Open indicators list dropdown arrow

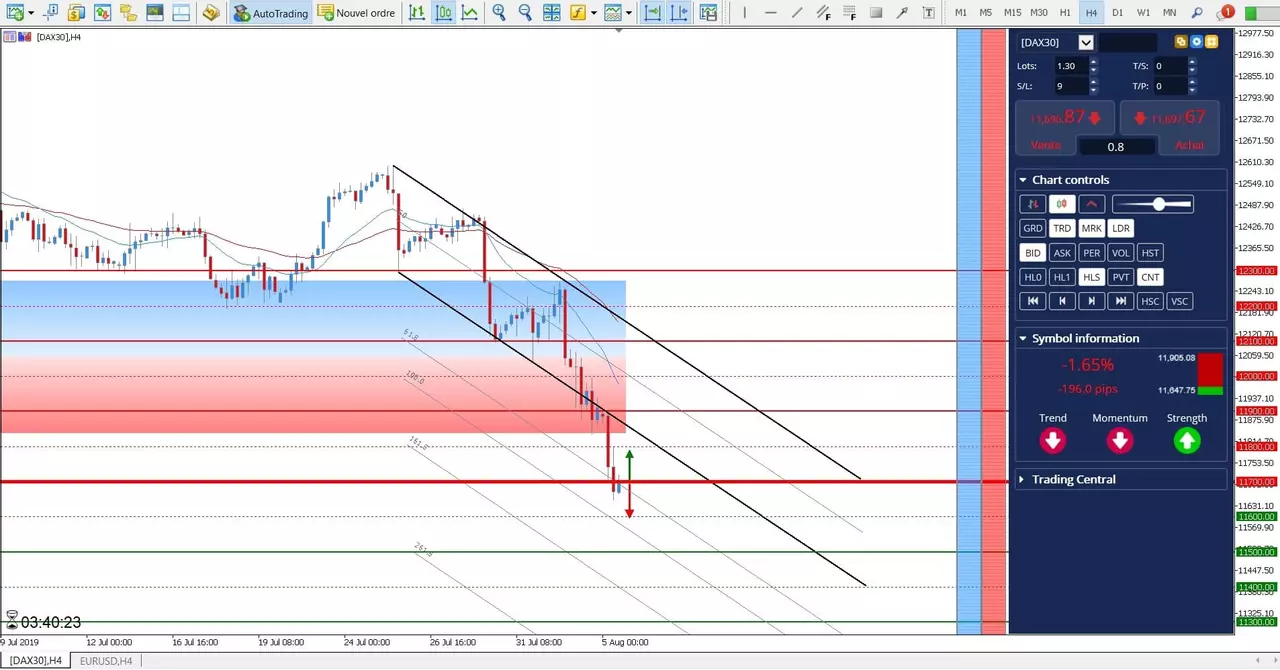[594, 13]
